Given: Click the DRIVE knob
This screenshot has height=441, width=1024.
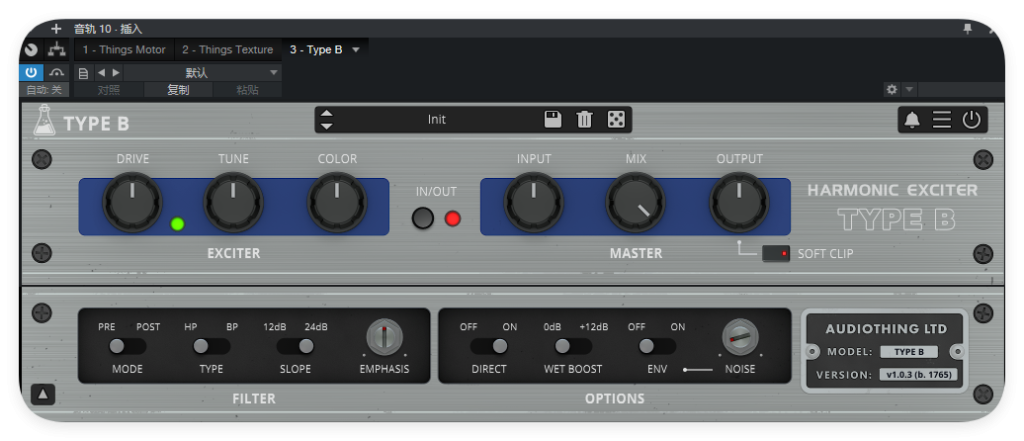Looking at the screenshot, I should tap(132, 202).
